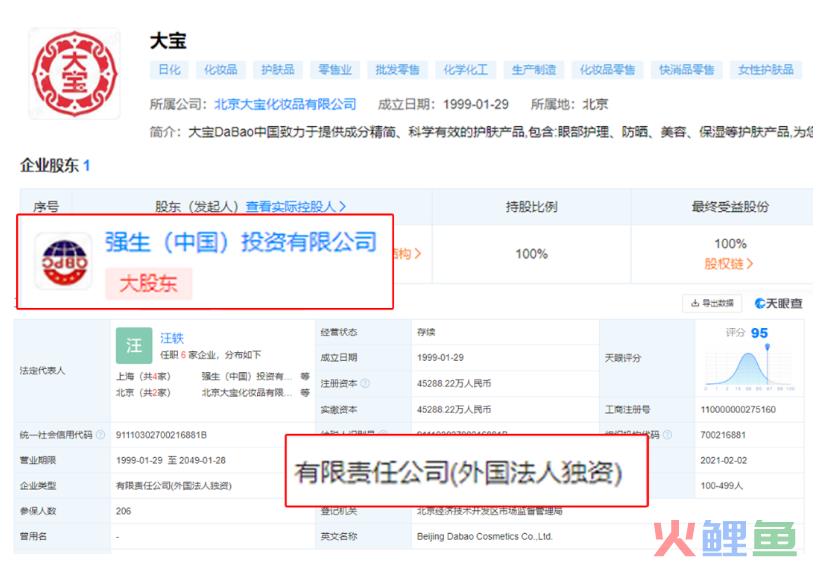Viewport: 821px width, 562px height.
Task: Click the credit code 91110302700216881B
Action: 161,435
